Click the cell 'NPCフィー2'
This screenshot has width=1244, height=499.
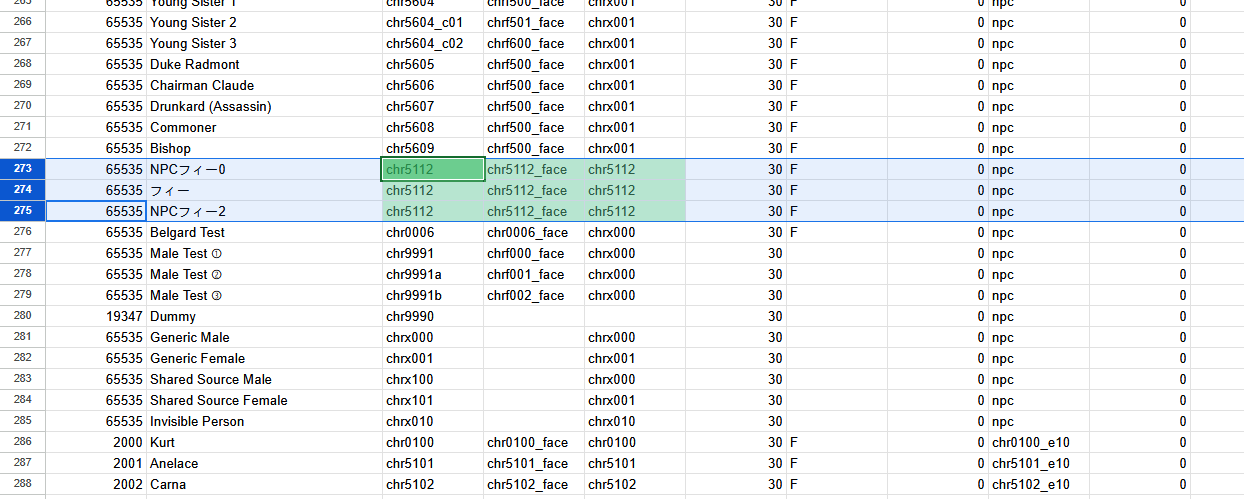(x=264, y=211)
